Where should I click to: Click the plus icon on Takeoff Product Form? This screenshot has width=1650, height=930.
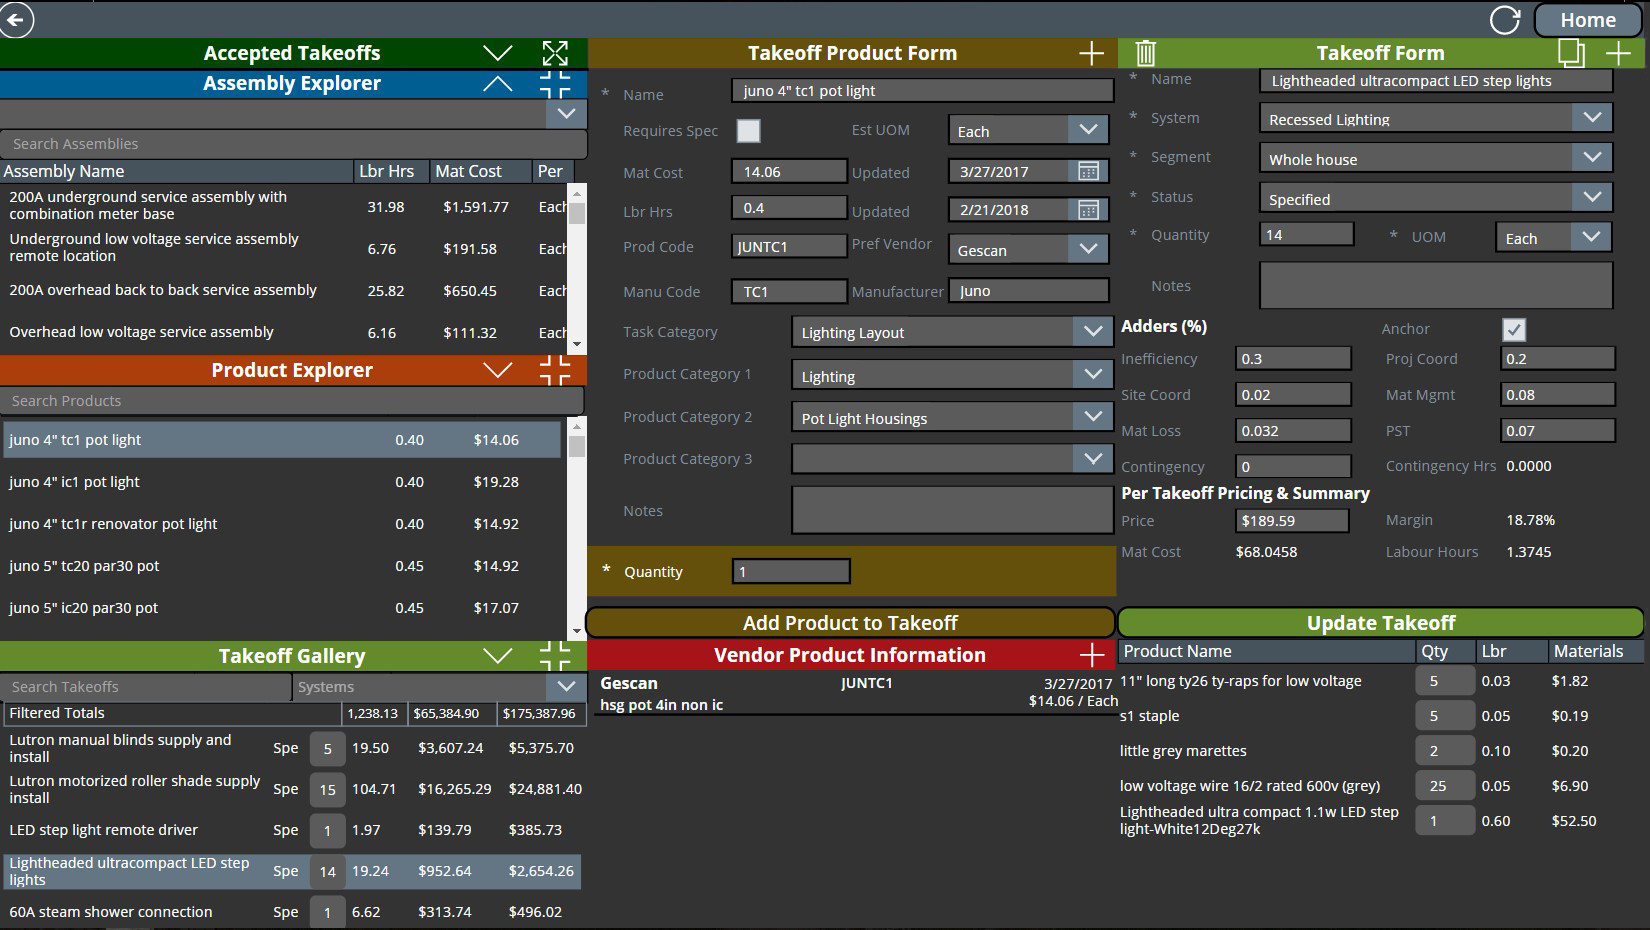[1091, 53]
